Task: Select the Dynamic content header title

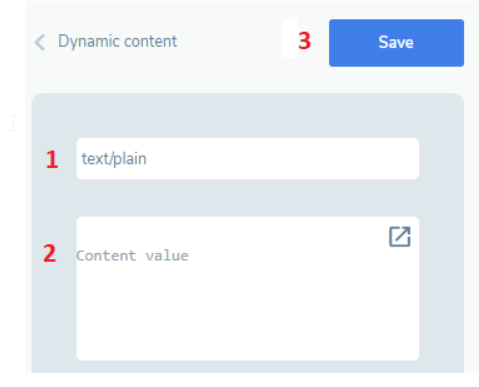Action: click(118, 42)
